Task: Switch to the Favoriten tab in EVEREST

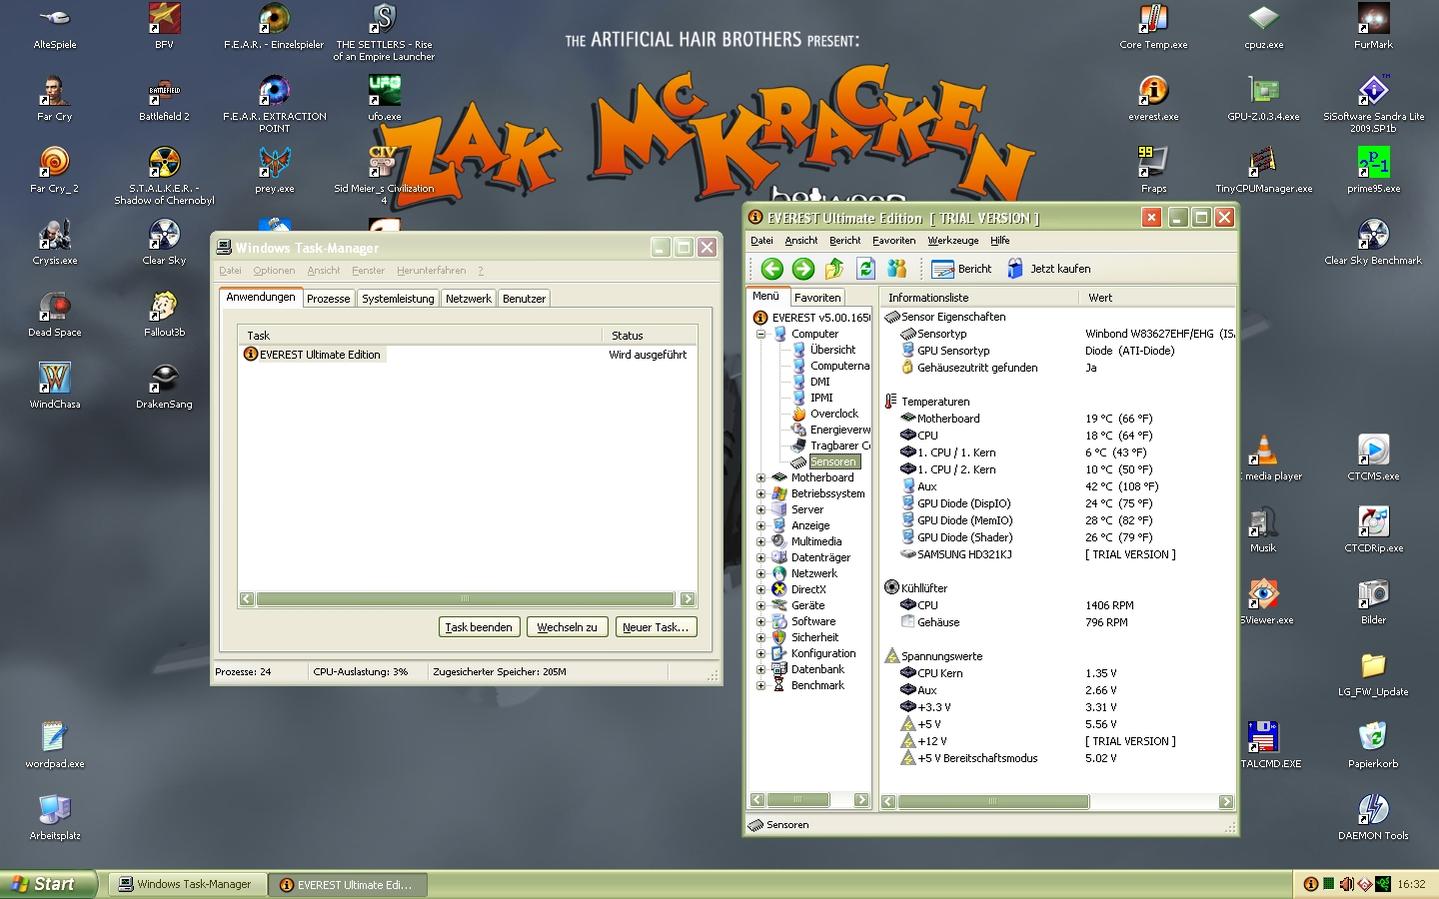Action: point(817,298)
